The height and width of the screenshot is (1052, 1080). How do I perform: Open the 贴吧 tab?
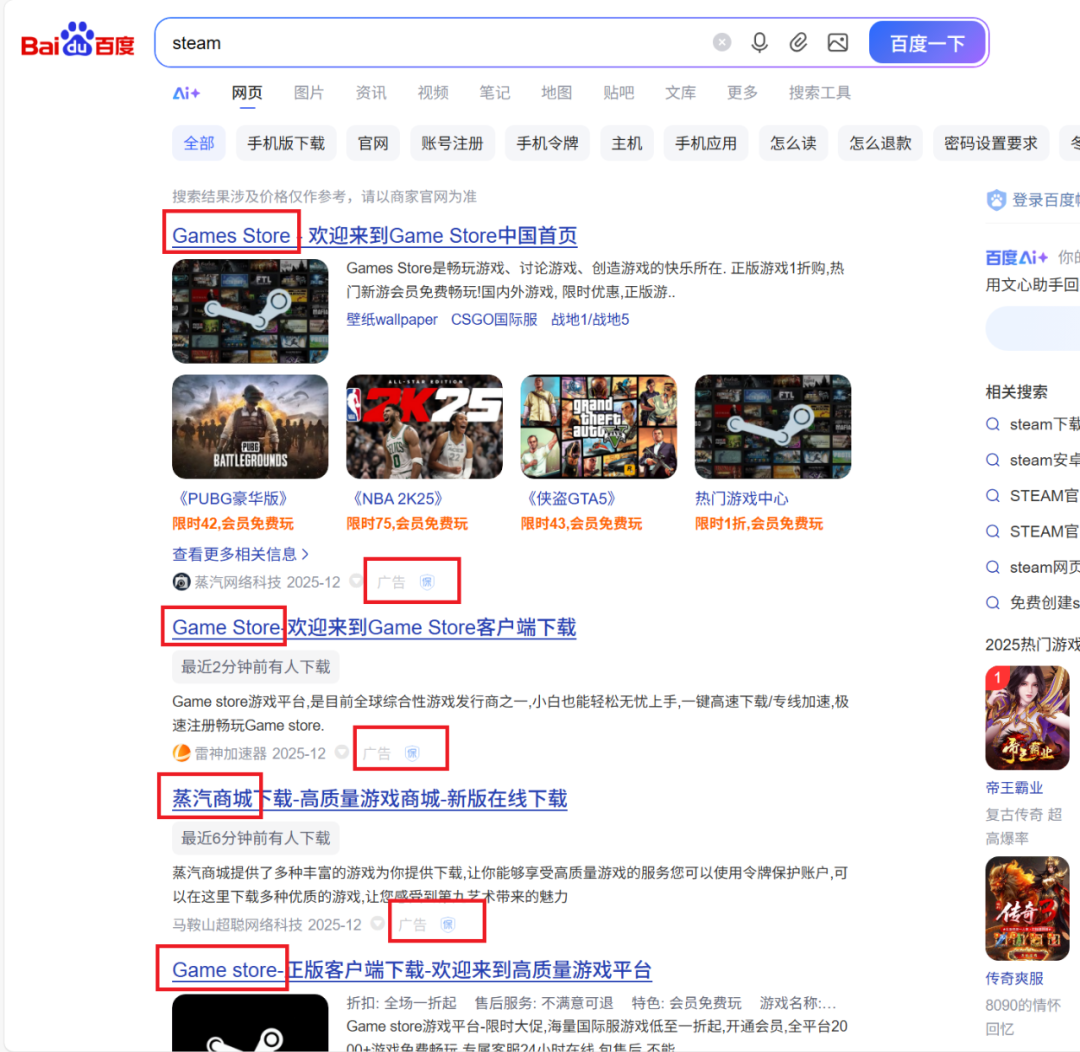coord(619,93)
